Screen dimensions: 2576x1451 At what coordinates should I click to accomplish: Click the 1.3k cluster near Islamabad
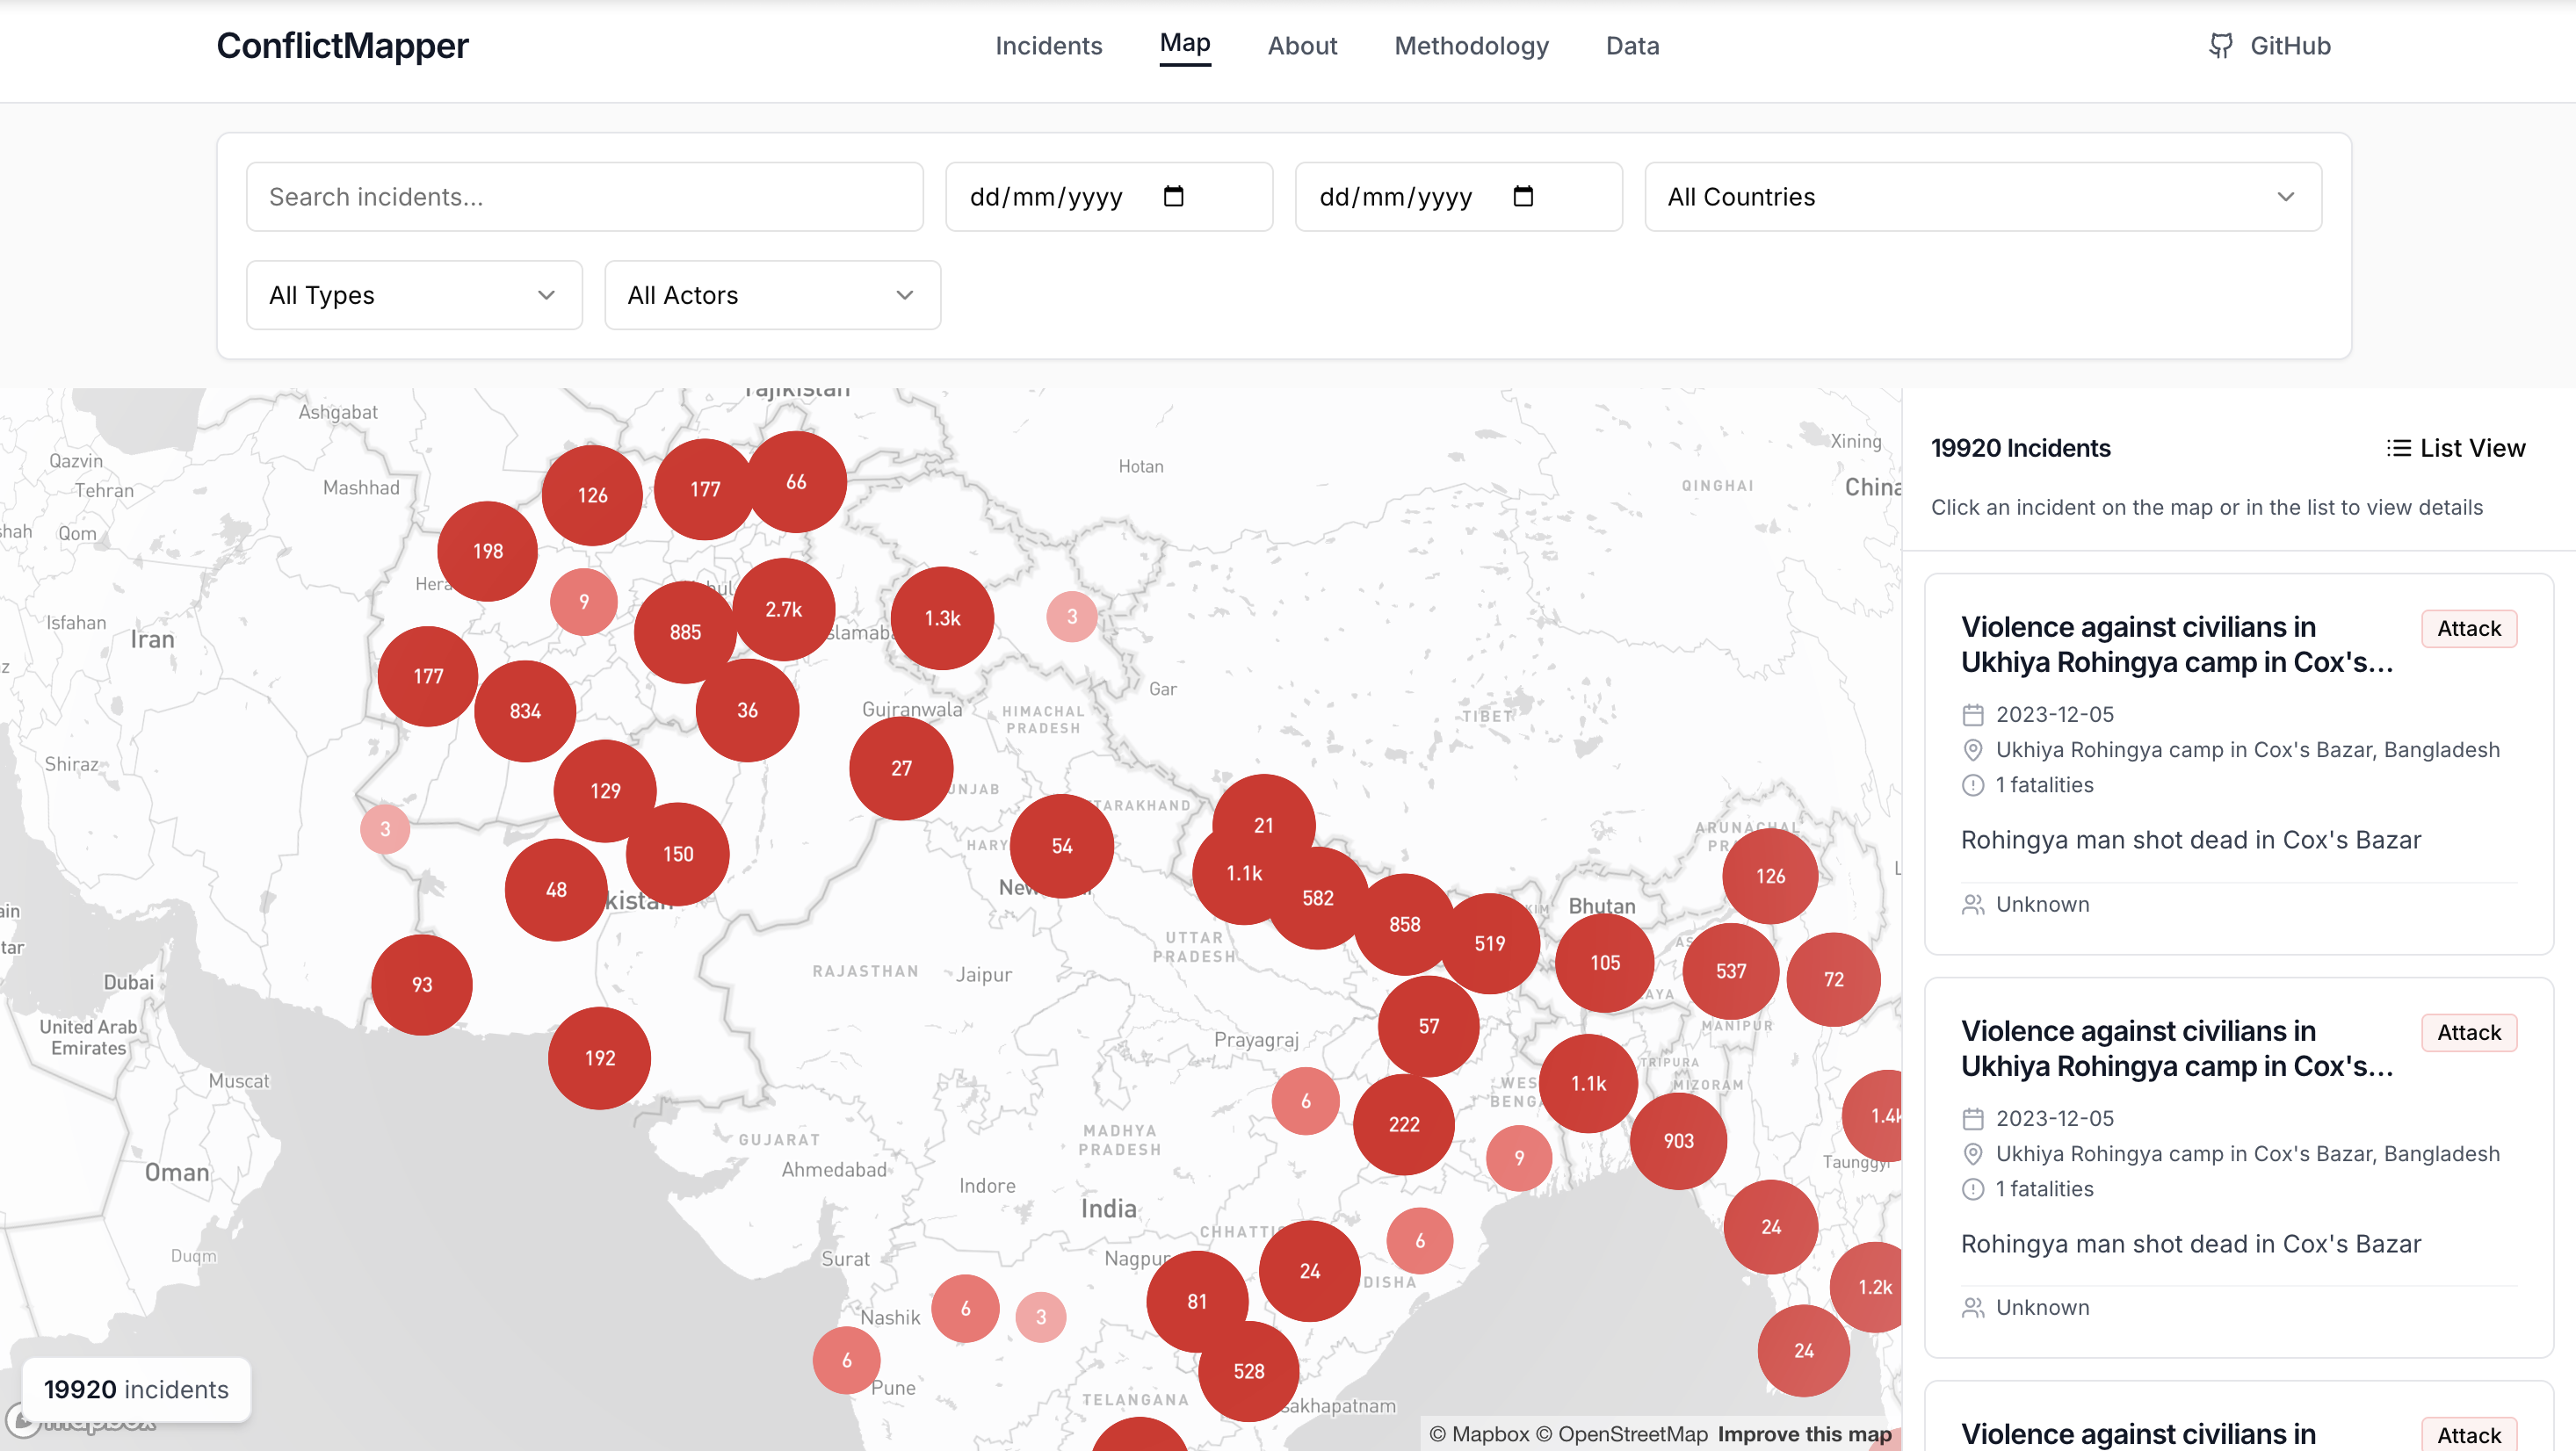coord(942,618)
